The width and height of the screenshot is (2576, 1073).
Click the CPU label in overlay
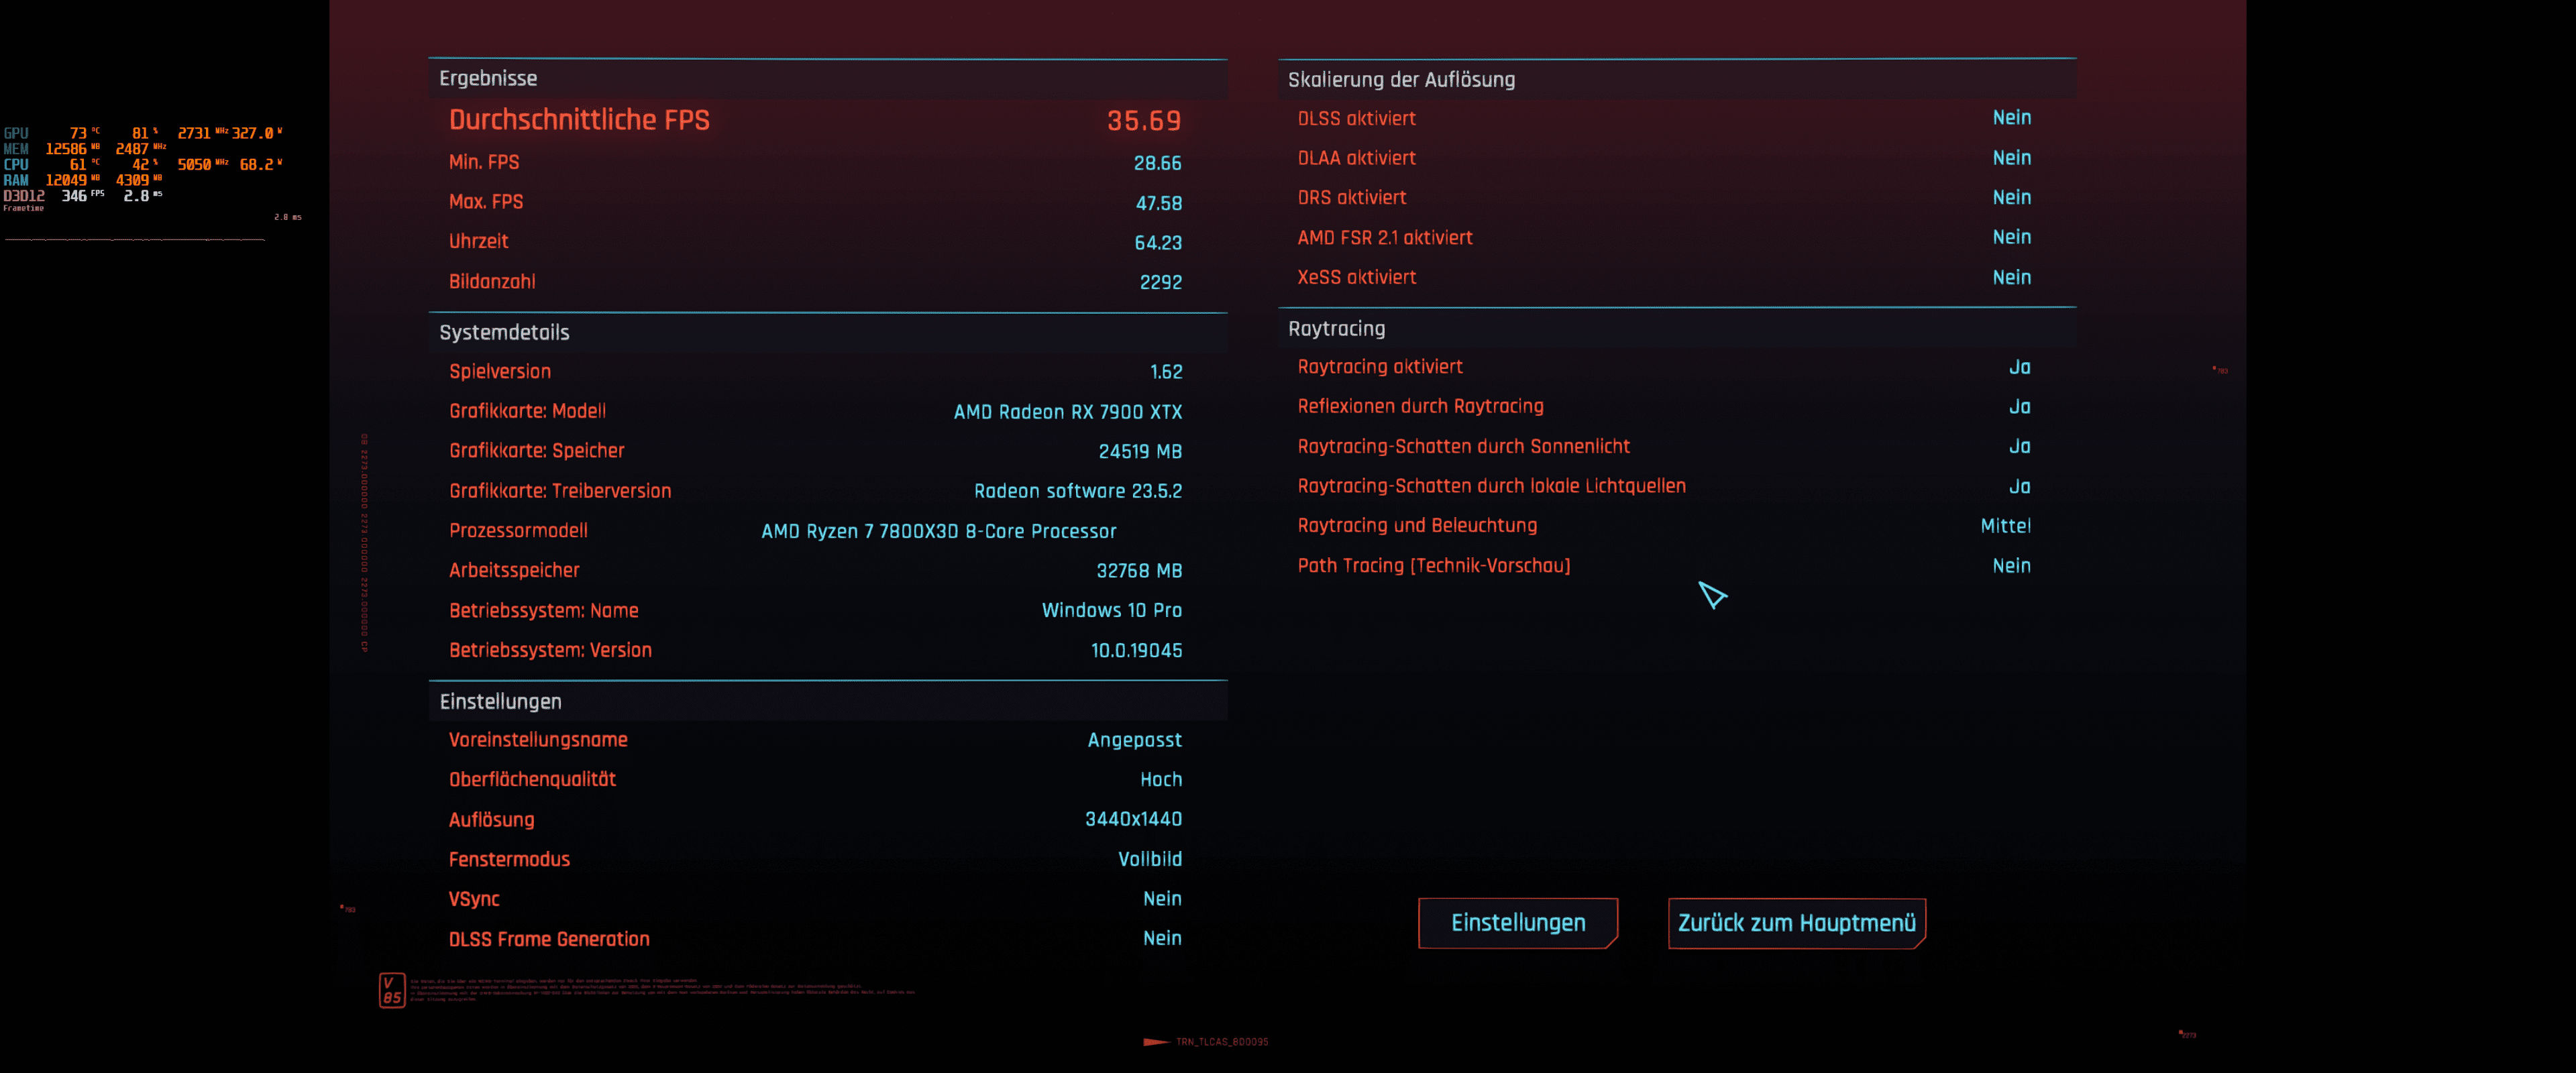16,164
